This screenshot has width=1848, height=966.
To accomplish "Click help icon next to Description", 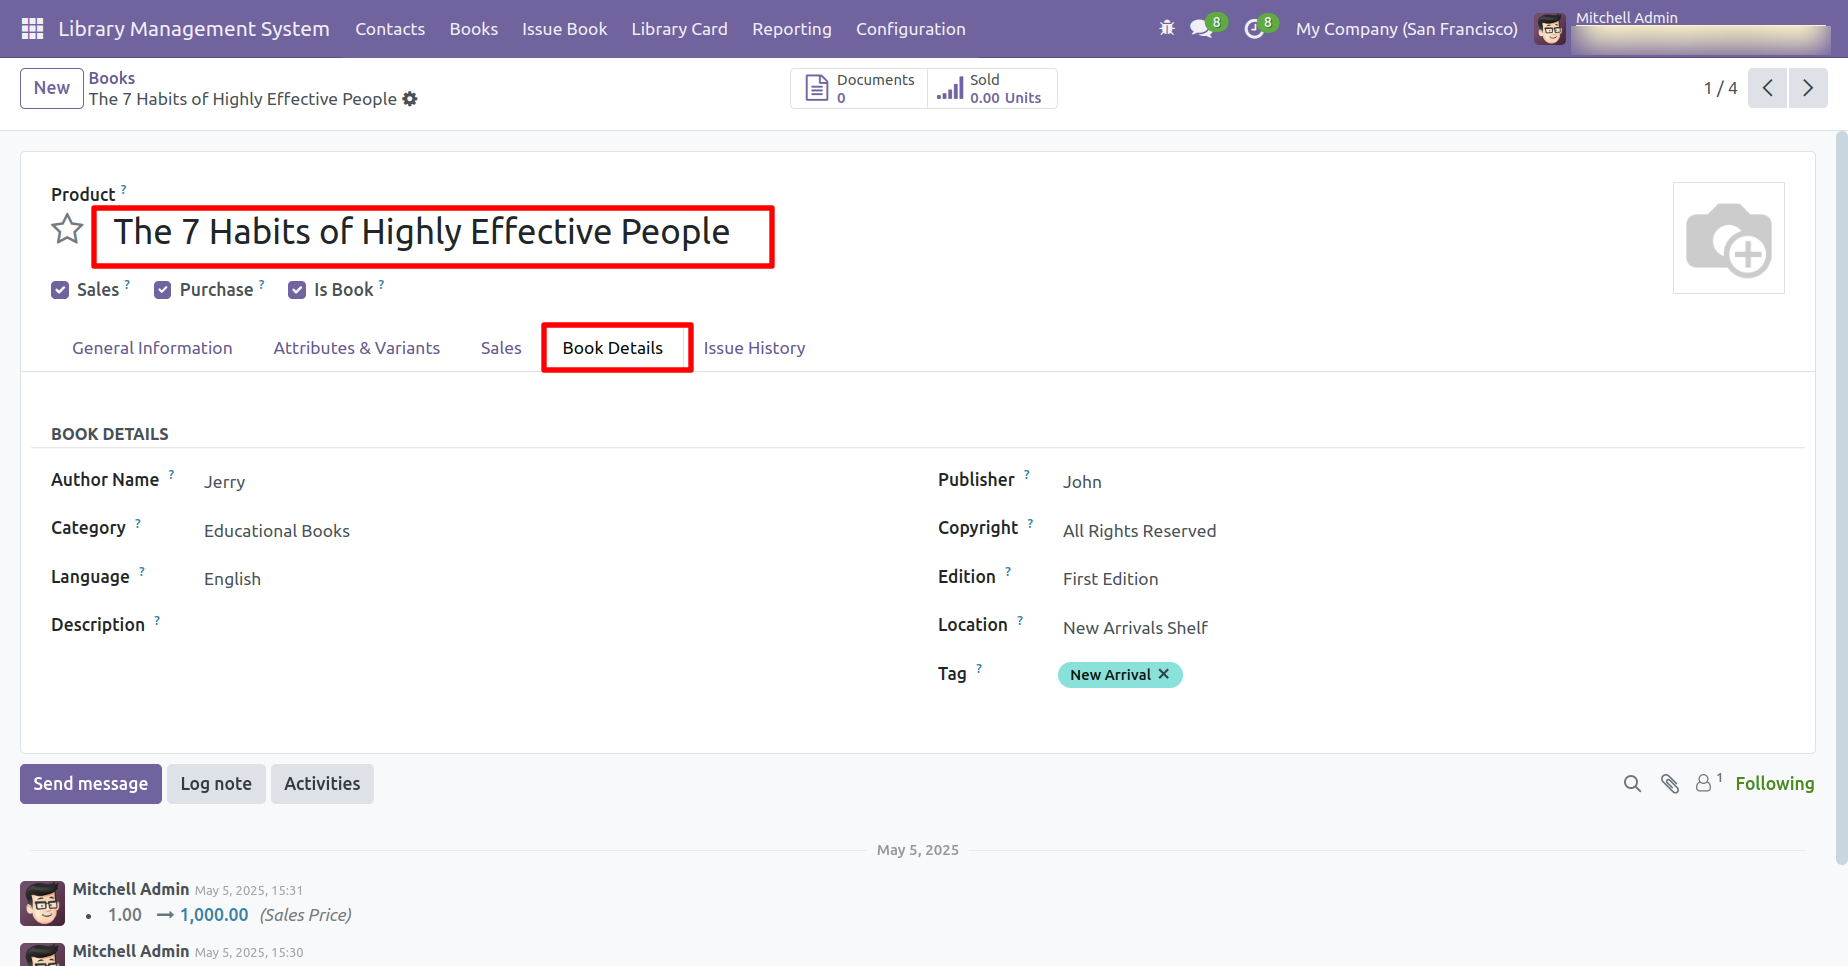I will [x=157, y=620].
